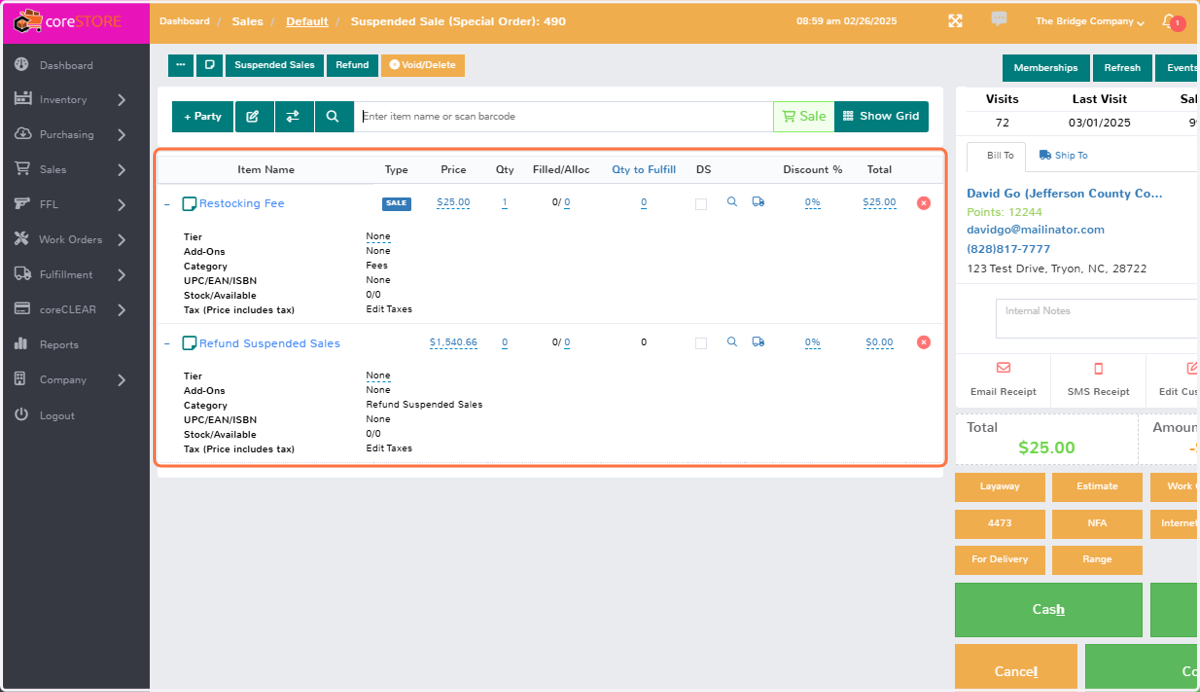The height and width of the screenshot is (692, 1200).
Task: Toggle fullscreen expand icon in header
Action: click(x=955, y=21)
